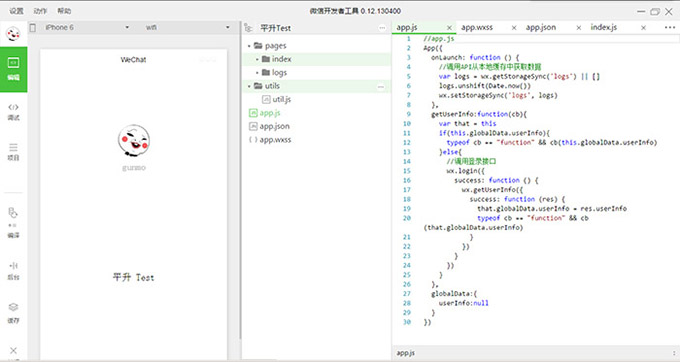Click the 'wx.login({' code line
This screenshot has width=680, height=362.
point(465,171)
